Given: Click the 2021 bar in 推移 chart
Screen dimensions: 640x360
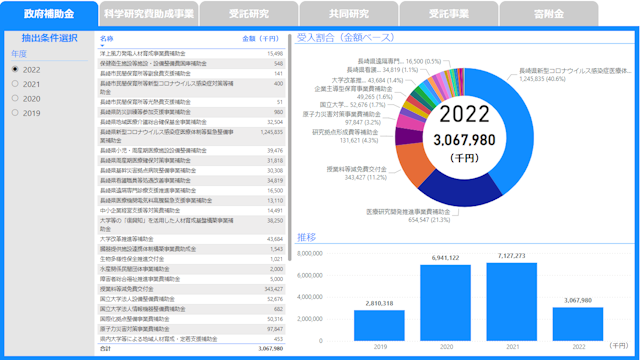Looking at the screenshot, I should tap(511, 302).
